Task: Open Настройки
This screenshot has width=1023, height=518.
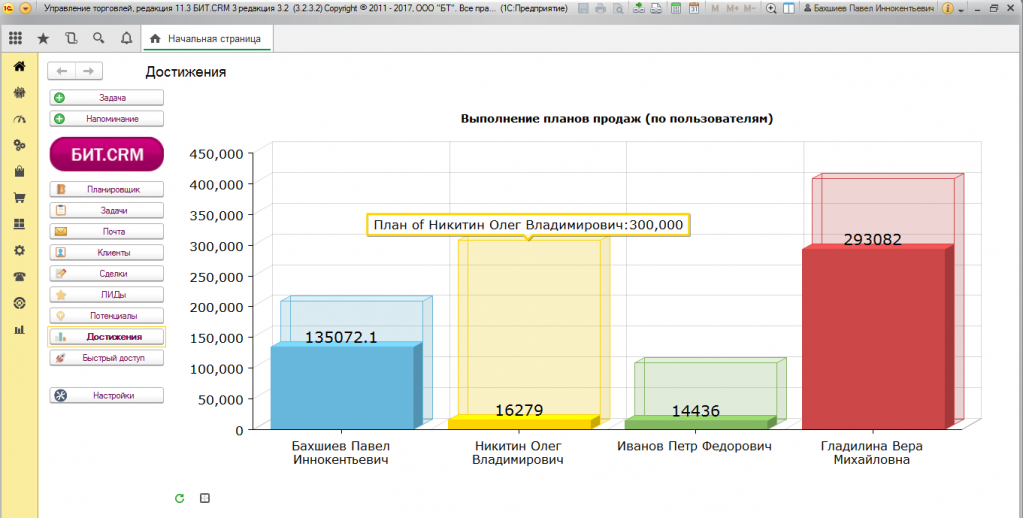Action: coord(106,395)
